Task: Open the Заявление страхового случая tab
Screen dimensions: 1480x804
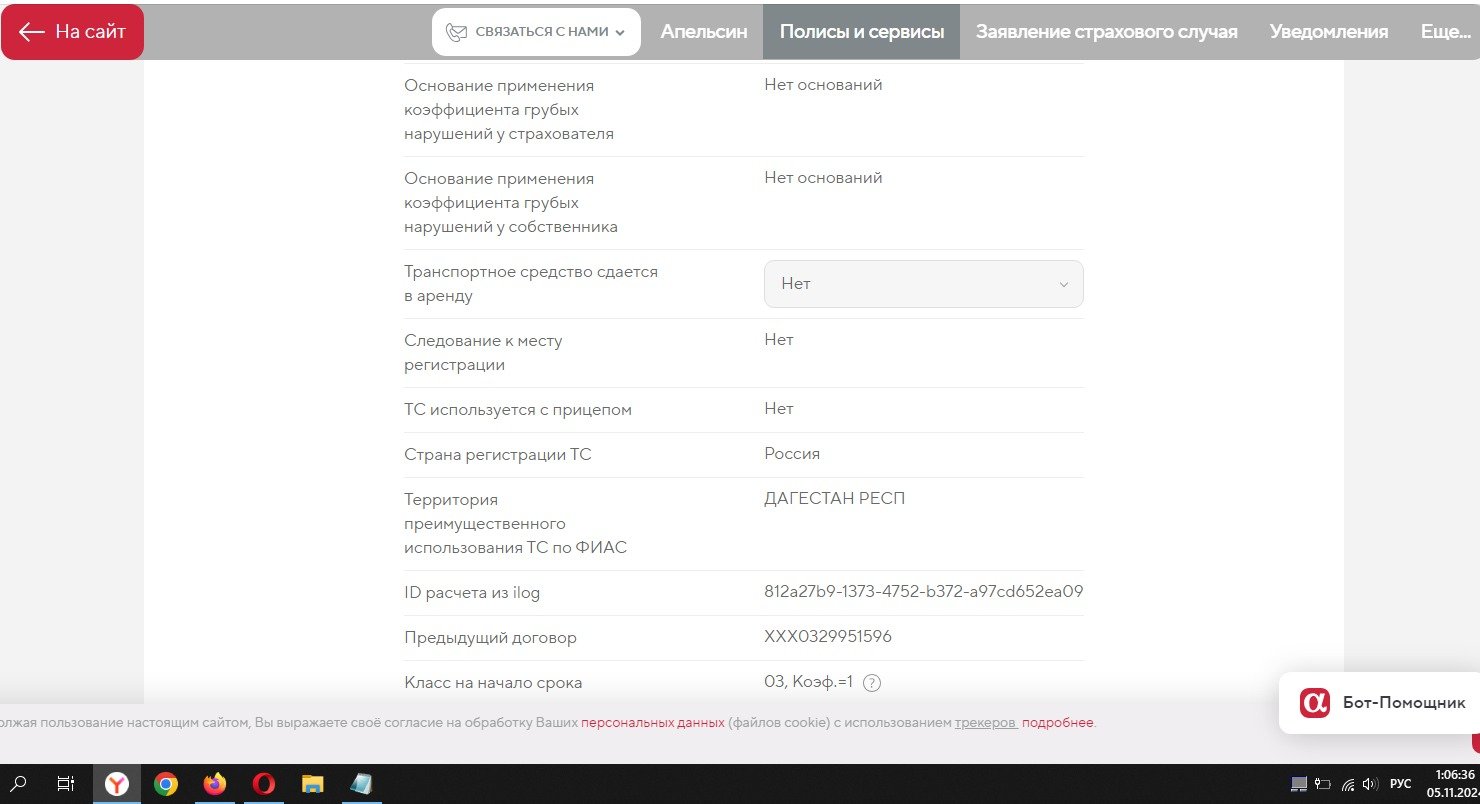Action: point(1106,32)
